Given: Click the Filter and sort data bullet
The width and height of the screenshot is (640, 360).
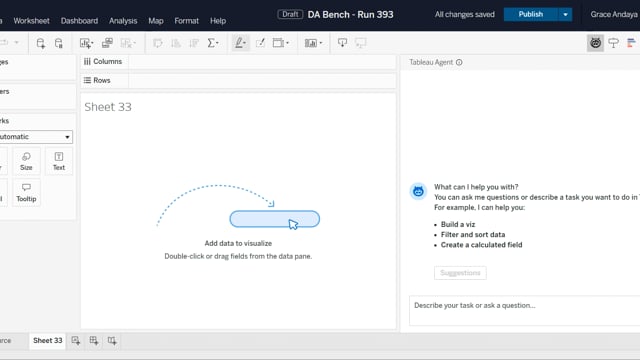Looking at the screenshot, I should [473, 235].
